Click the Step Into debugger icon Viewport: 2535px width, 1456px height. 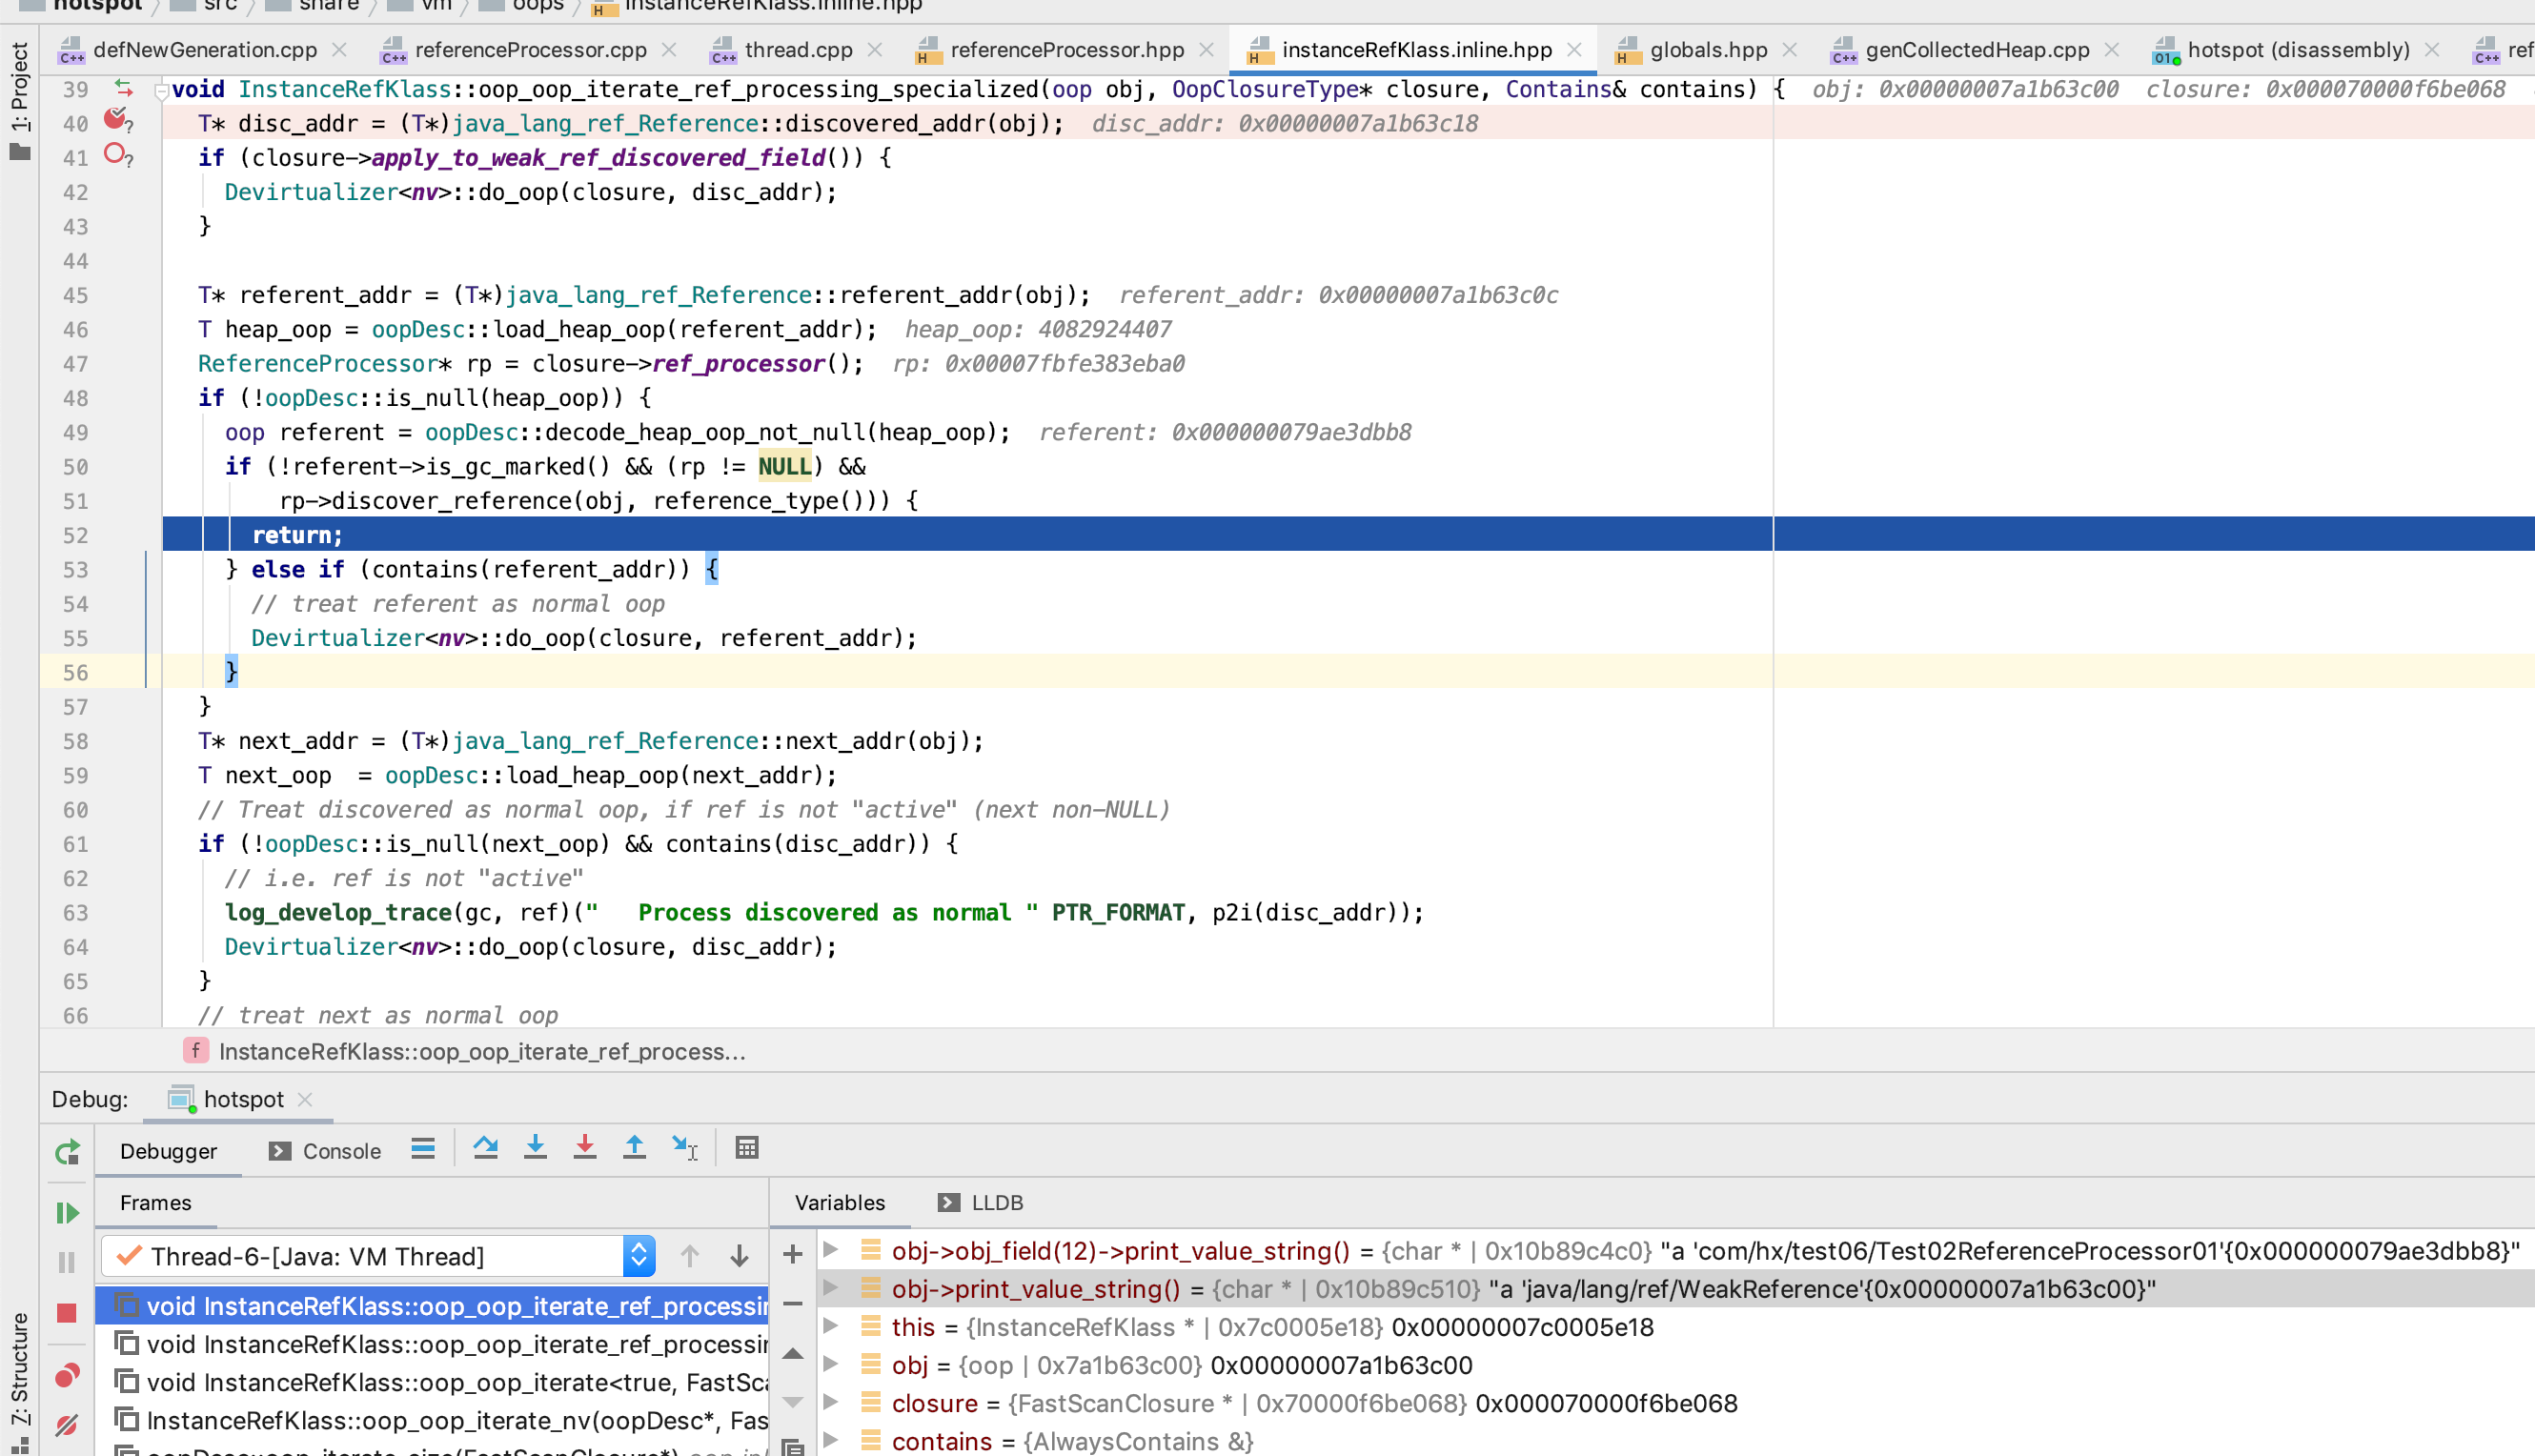[x=536, y=1148]
